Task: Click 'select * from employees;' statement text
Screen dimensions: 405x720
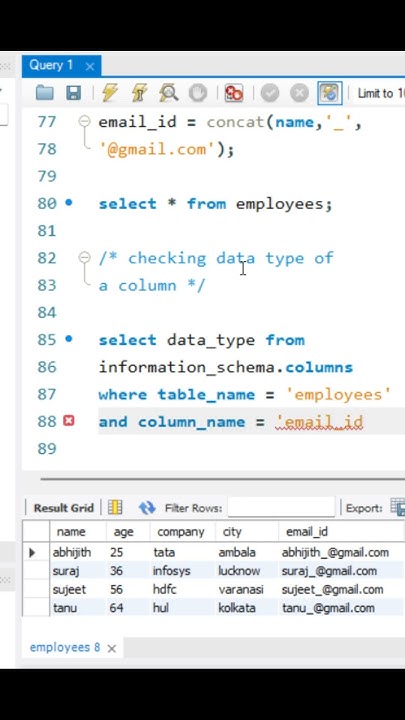Action: pyautogui.click(x=215, y=203)
